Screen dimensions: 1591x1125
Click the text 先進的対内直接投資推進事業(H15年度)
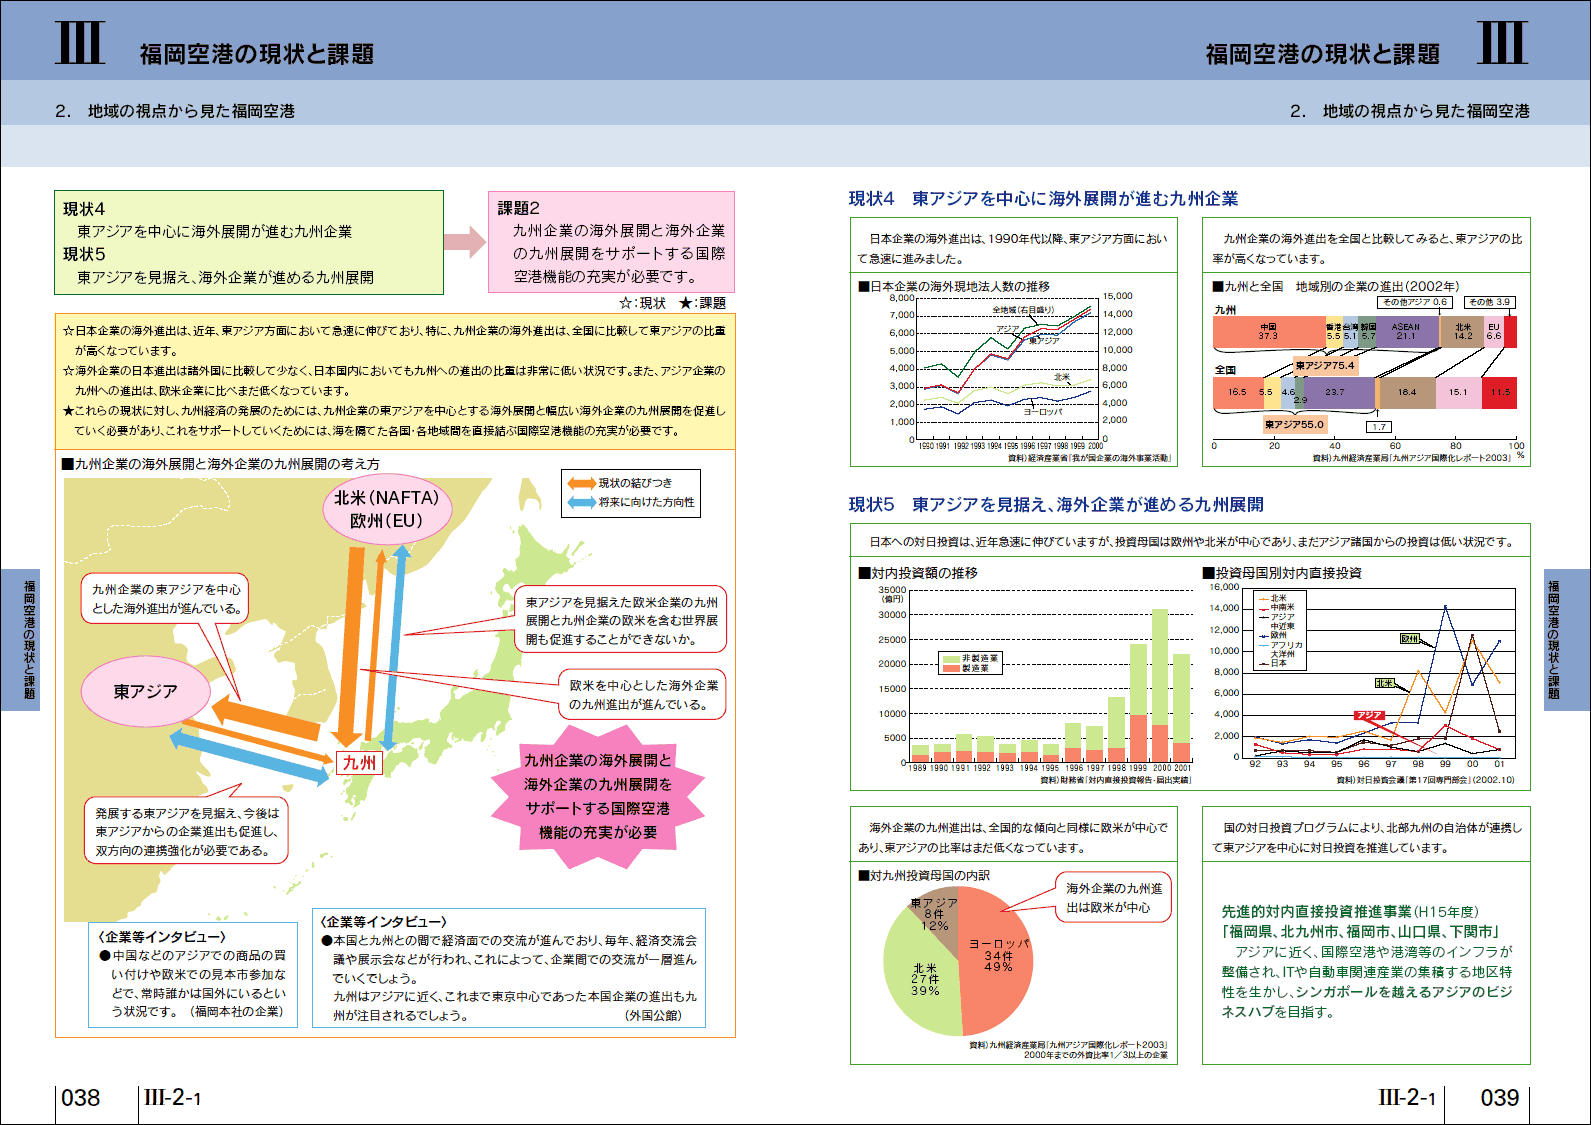1349,912
